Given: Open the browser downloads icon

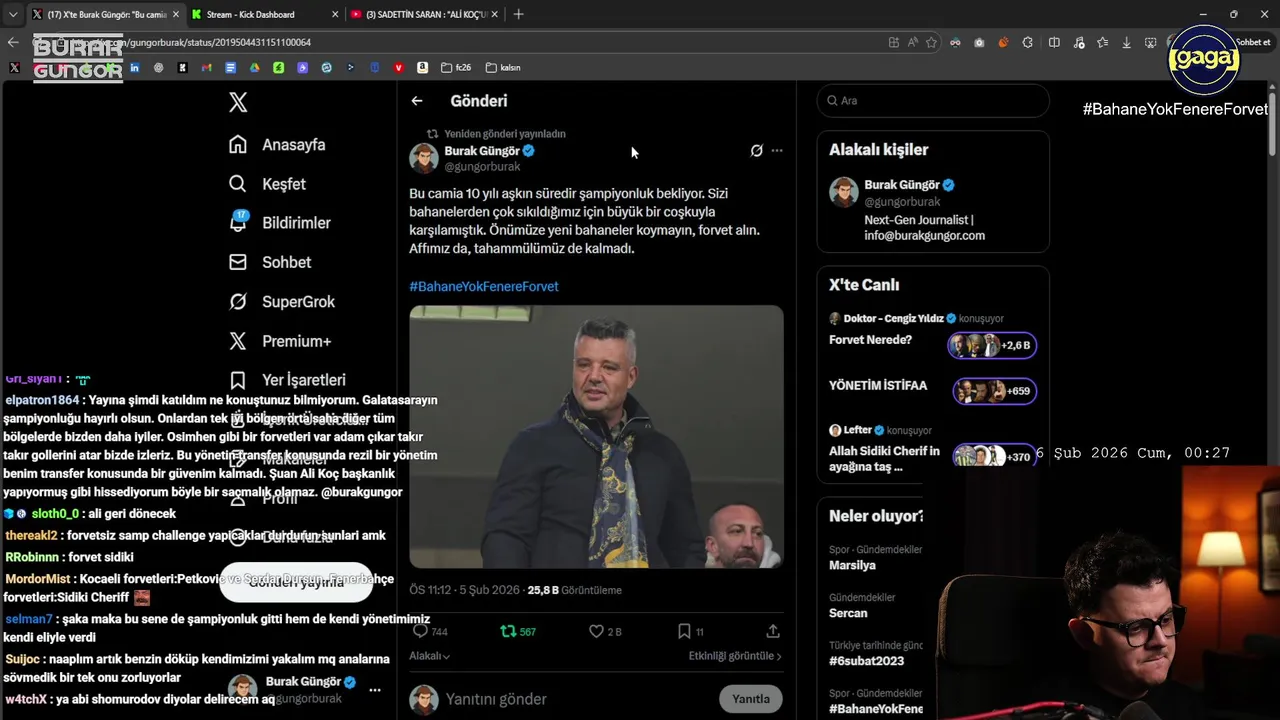Looking at the screenshot, I should pyautogui.click(x=1126, y=42).
